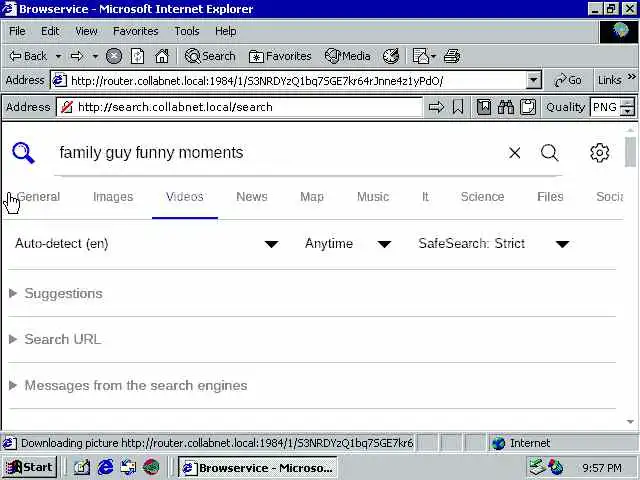Viewport: 640px width, 480px height.
Task: Expand the Search URL section
Action: pos(55,339)
